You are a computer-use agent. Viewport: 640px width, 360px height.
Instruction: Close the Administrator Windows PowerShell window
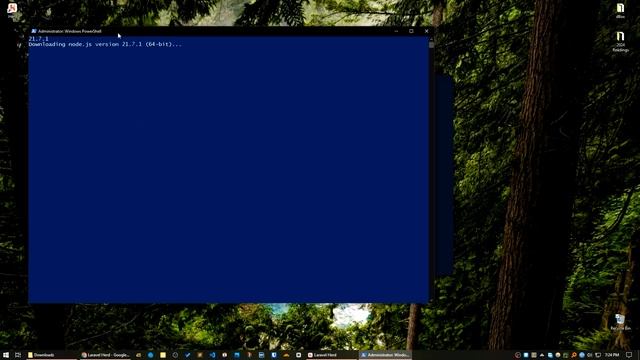point(427,31)
